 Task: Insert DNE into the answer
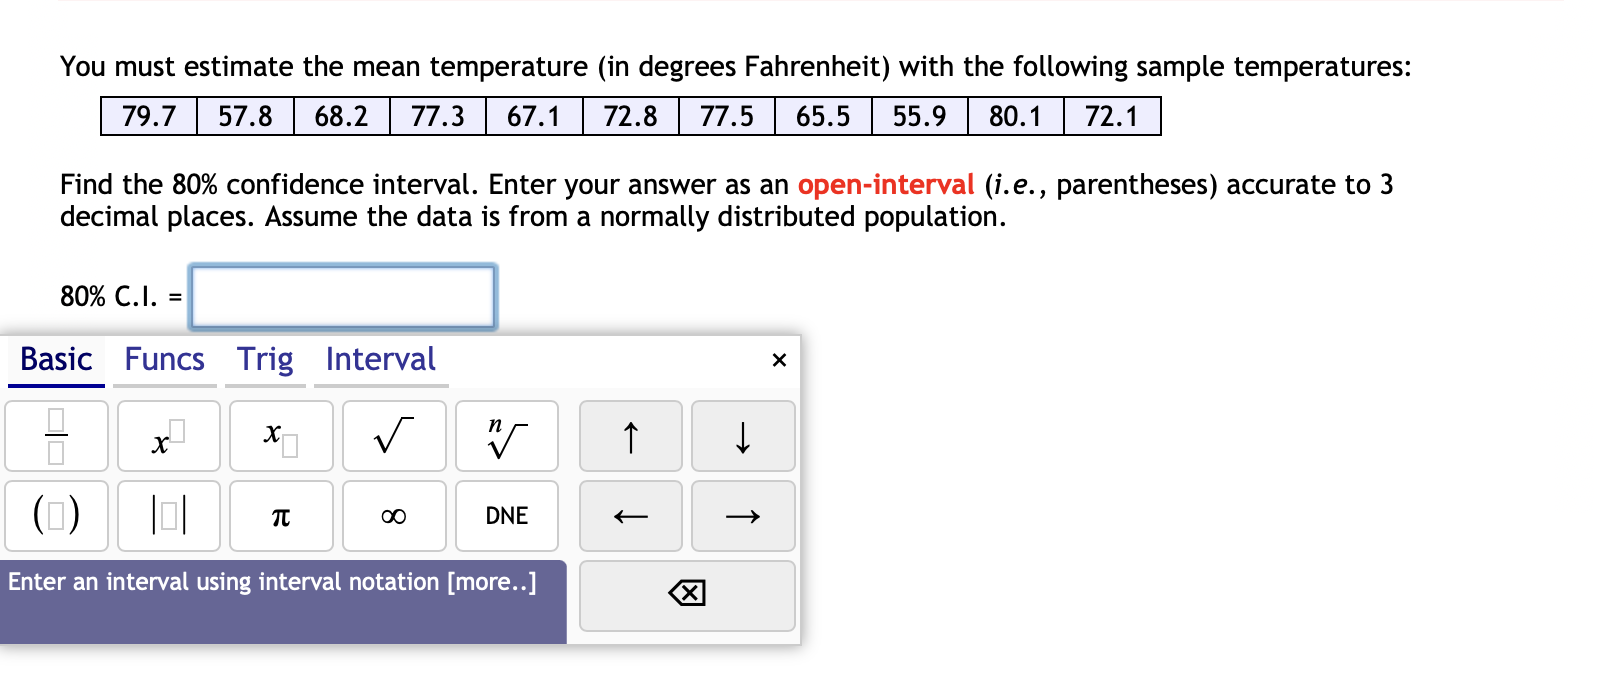[506, 516]
